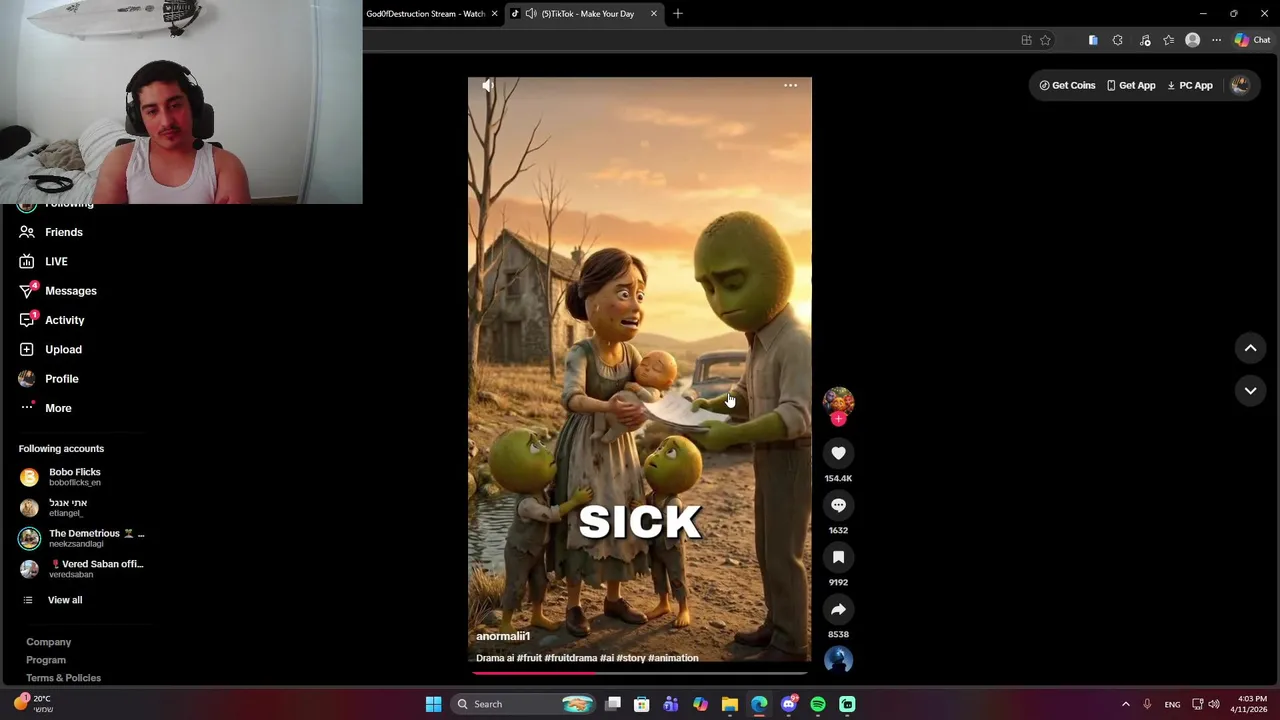Open Activity in TikTok sidebar
This screenshot has width=1280, height=720.
click(x=65, y=320)
